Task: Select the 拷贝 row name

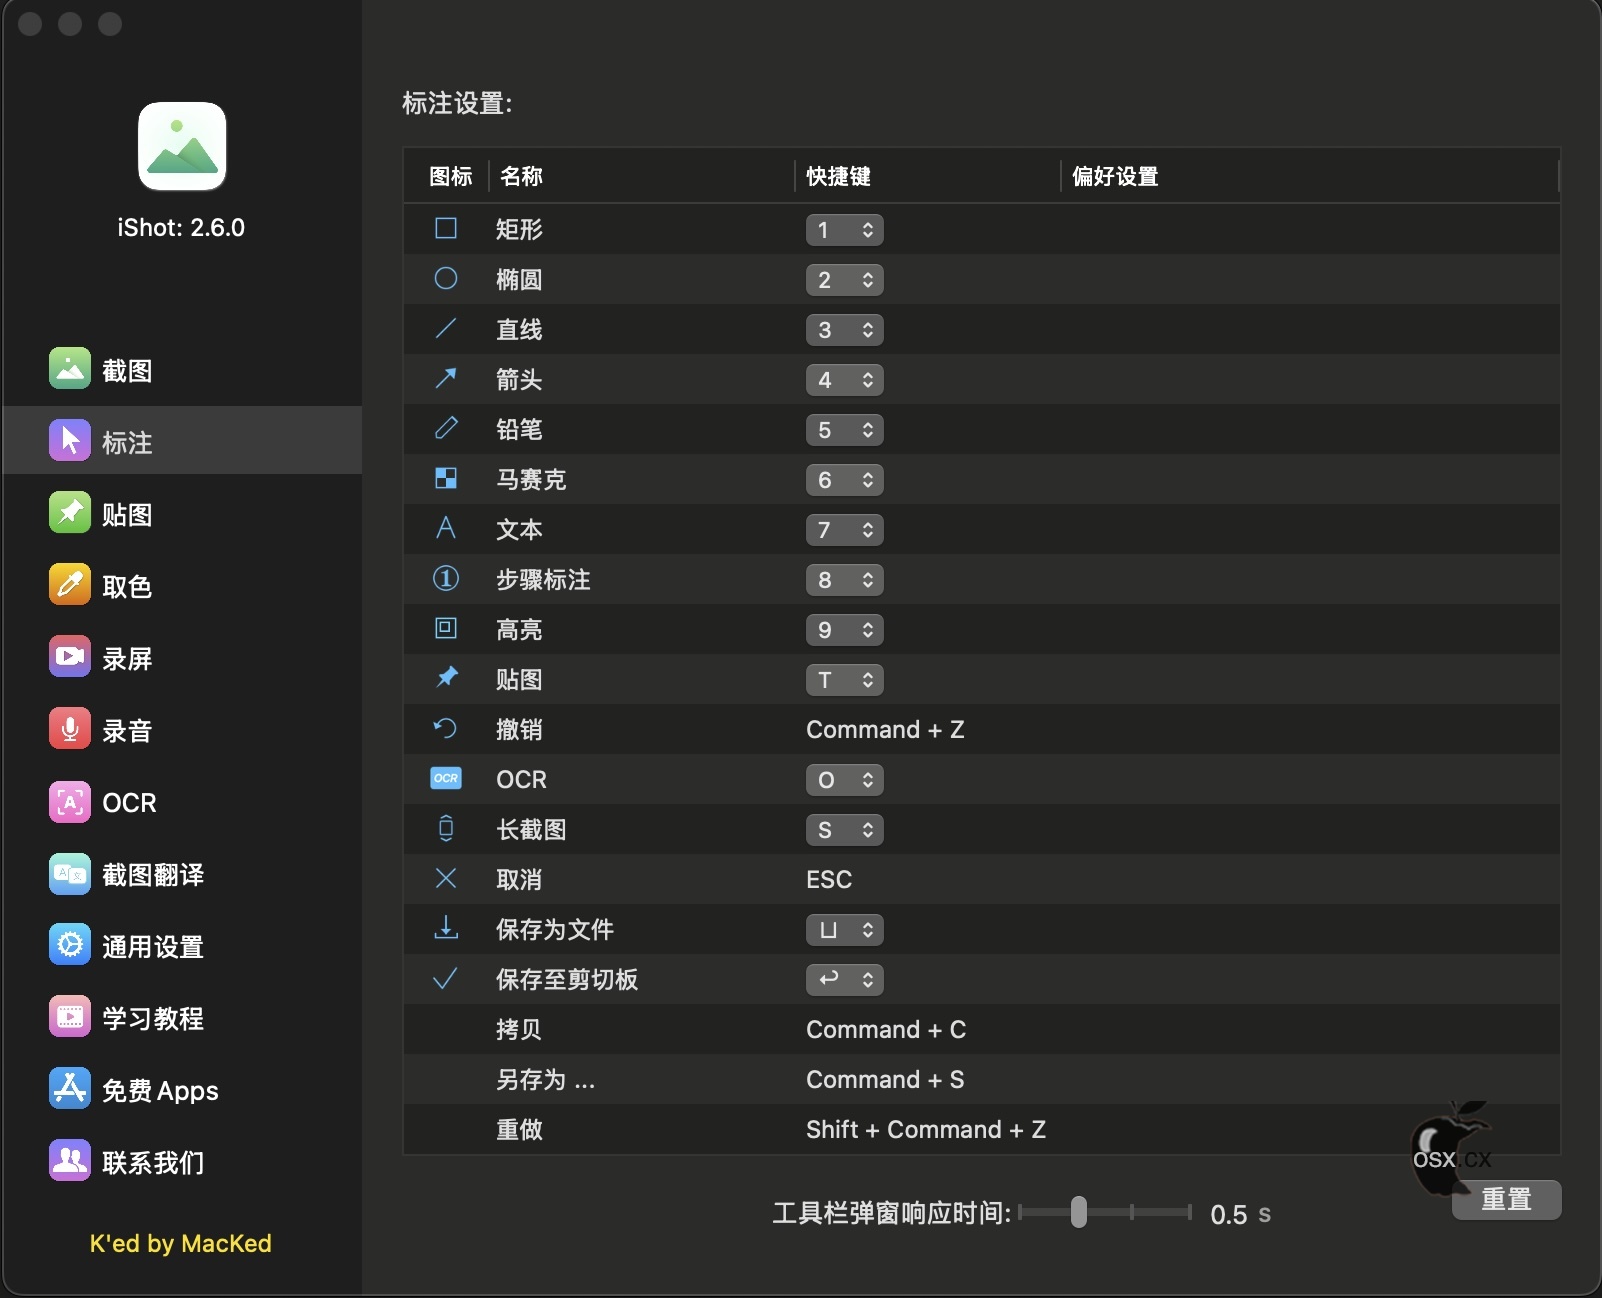Action: click(519, 1029)
